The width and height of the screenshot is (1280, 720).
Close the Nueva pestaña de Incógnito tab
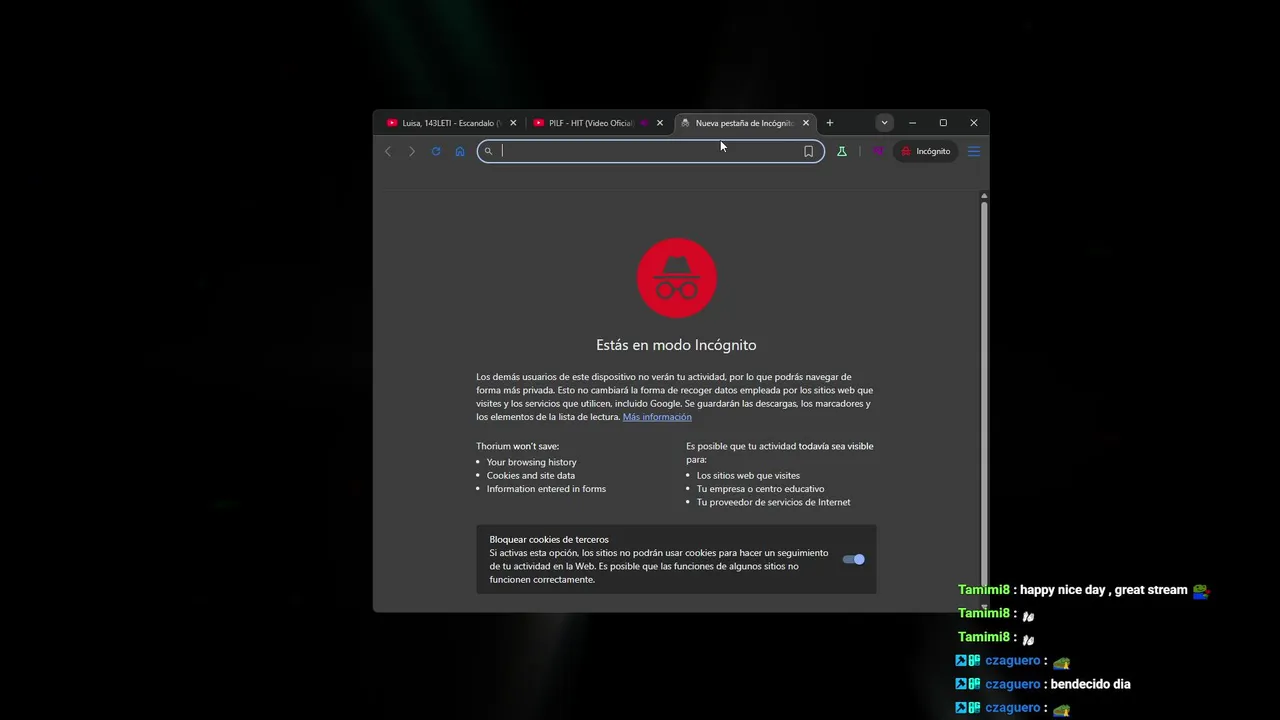click(806, 123)
